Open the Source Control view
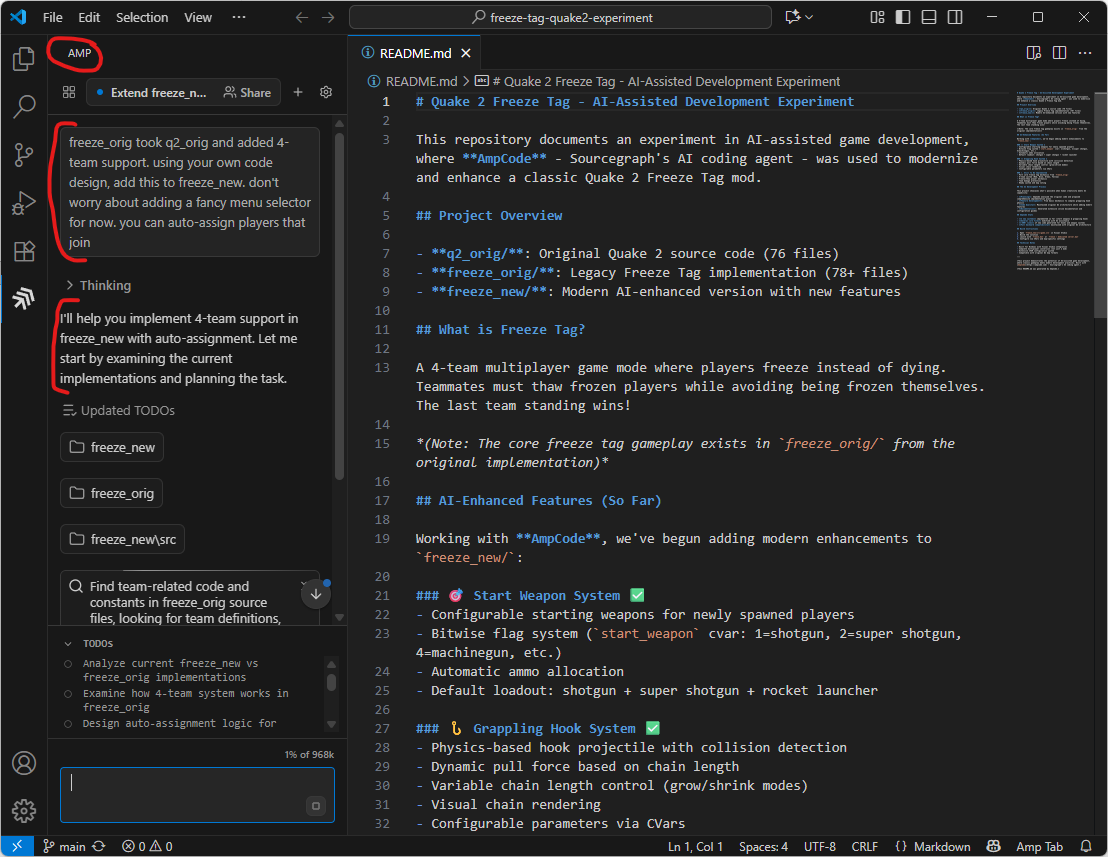Image resolution: width=1108 pixels, height=857 pixels. pyautogui.click(x=24, y=155)
